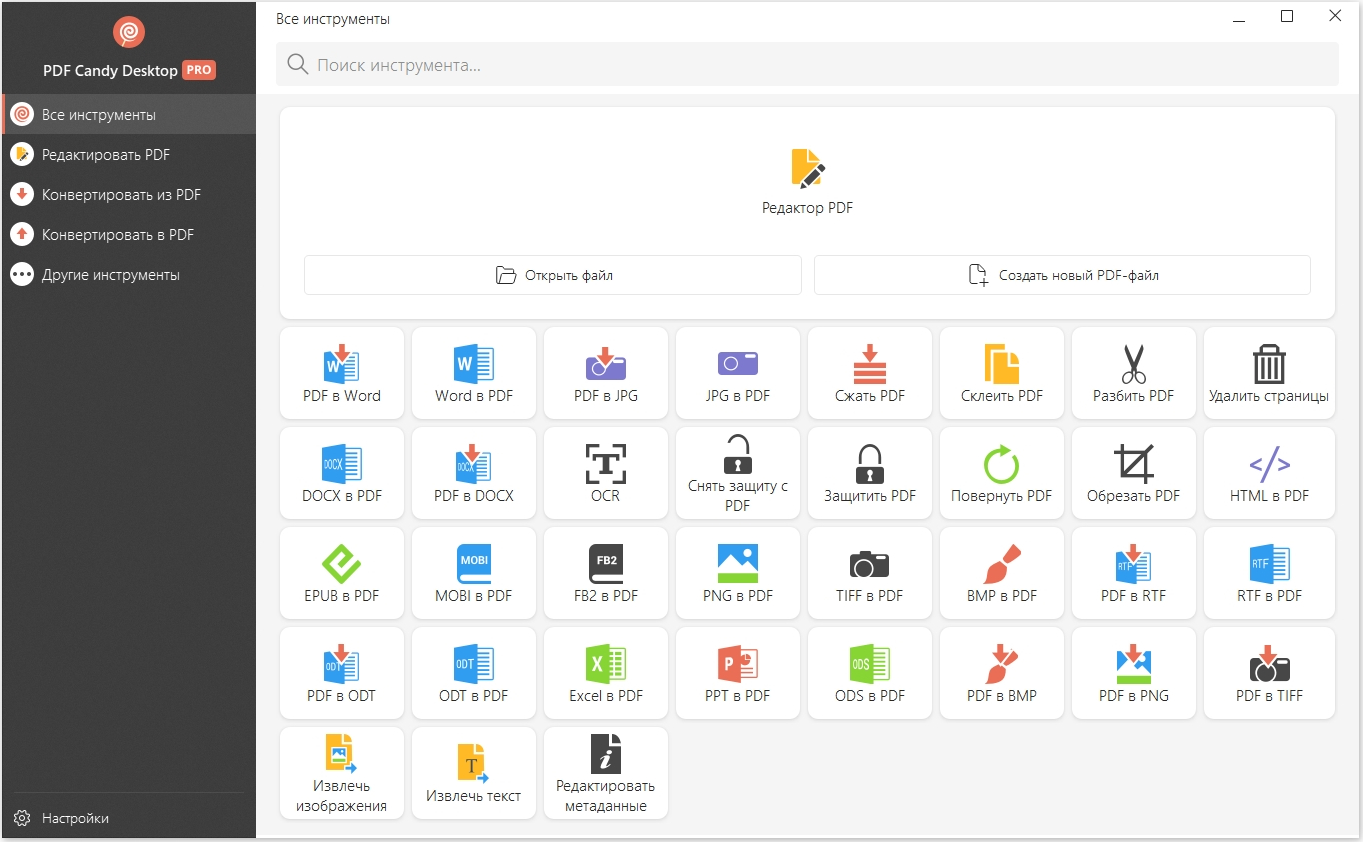This screenshot has height=842, width=1363.
Task: Choose the Защитить PDF padlock tool
Action: 869,472
